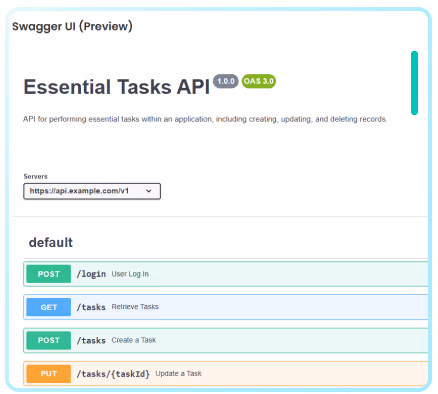Viewport: 438px width, 394px height.
Task: Expand the PUT /tasks/{taskId} Update a Task operation
Action: [226, 373]
